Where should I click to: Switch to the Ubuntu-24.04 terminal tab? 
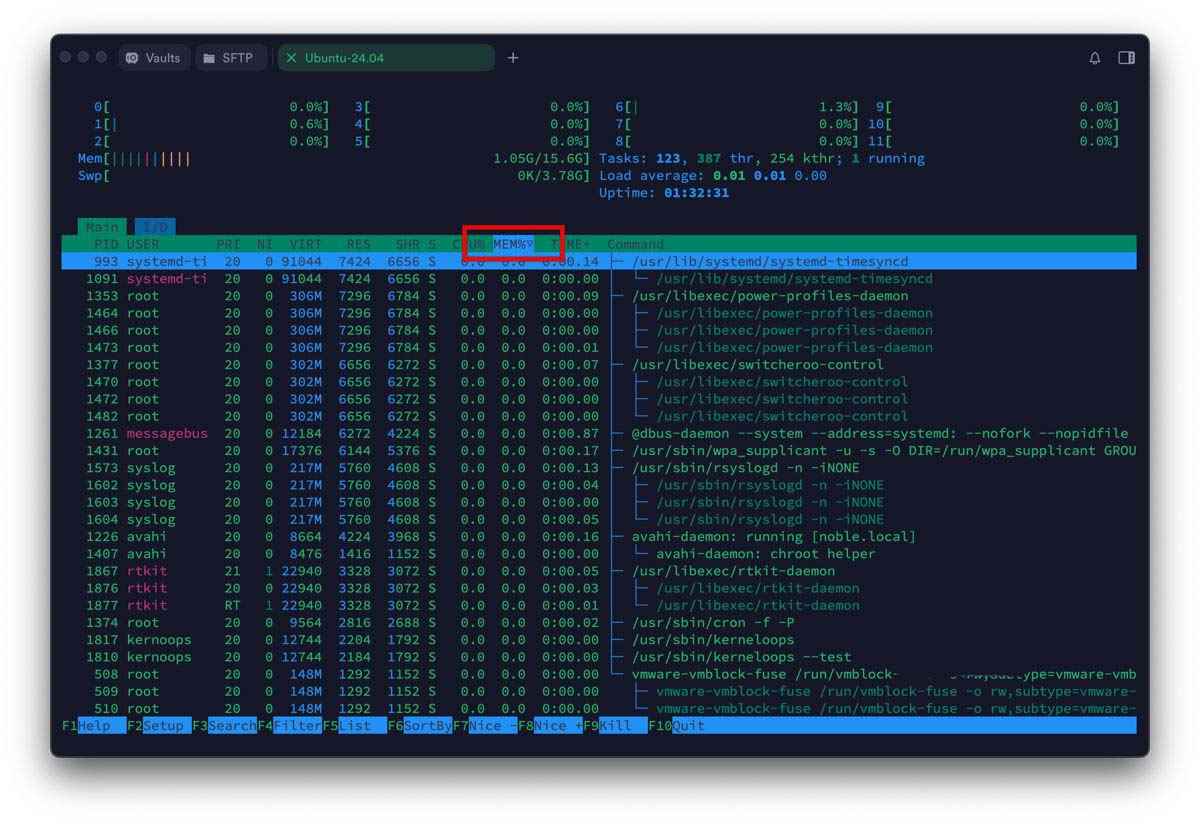[386, 58]
